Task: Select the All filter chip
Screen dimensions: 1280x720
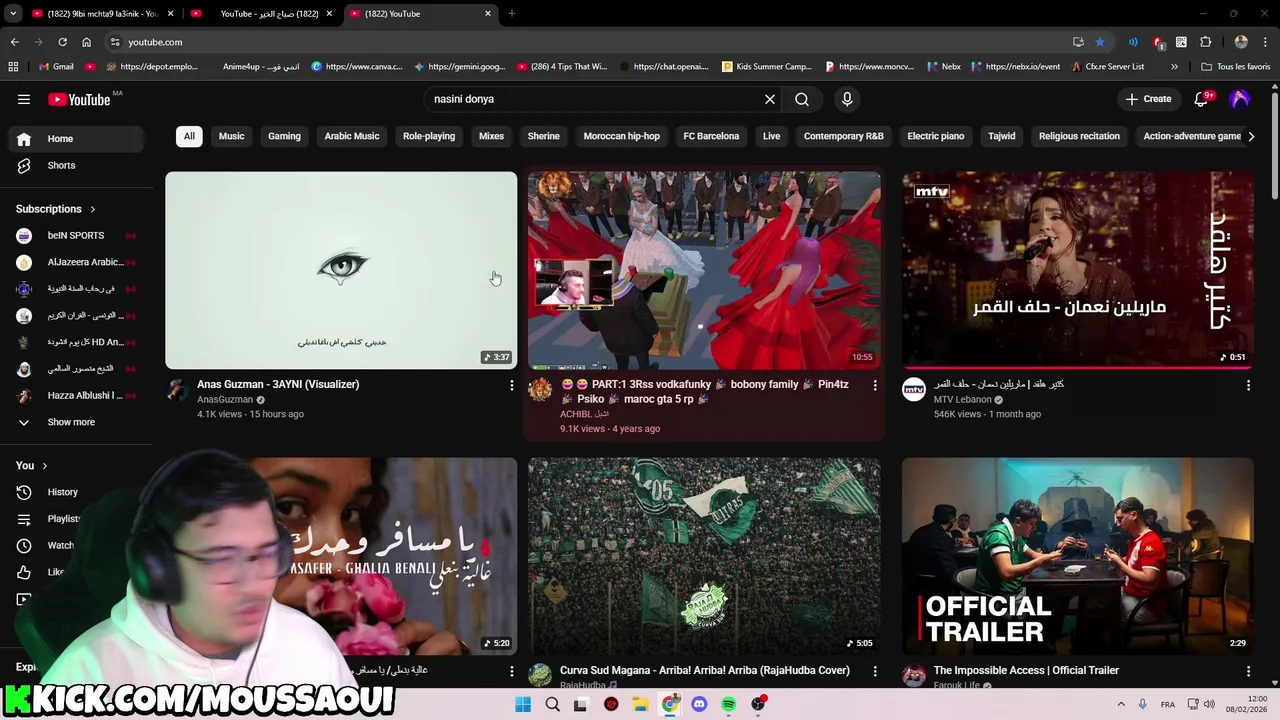Action: (189, 136)
